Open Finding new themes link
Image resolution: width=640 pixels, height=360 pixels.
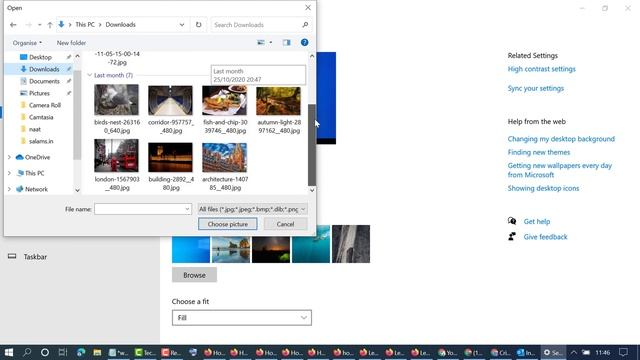tap(539, 152)
